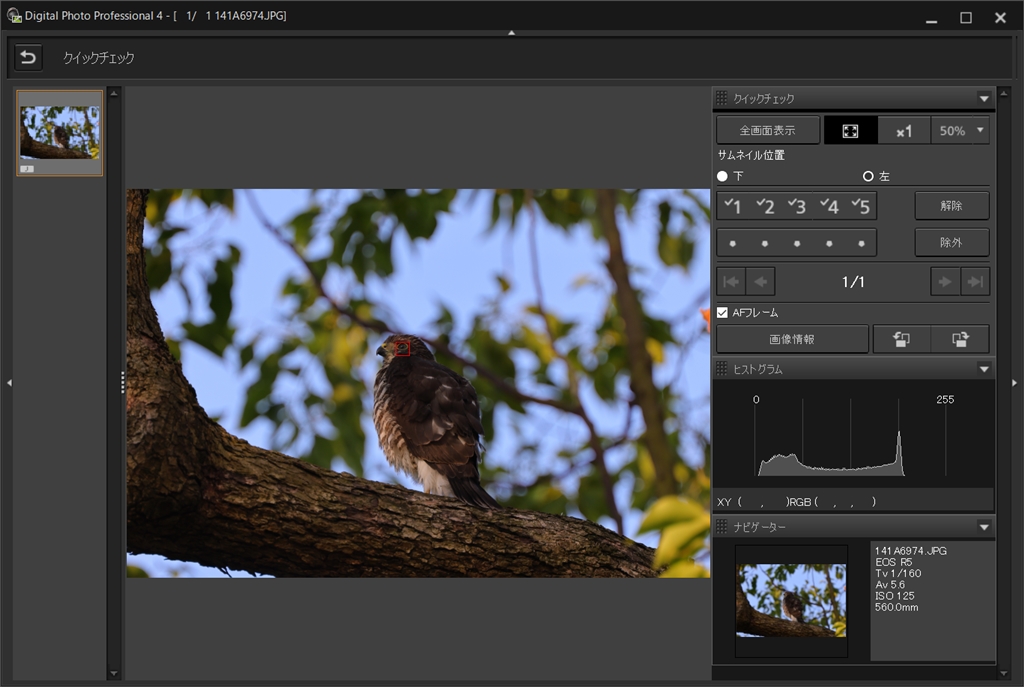This screenshot has width=1024, height=687.
Task: Rotate image left with rotate icon
Action: 901,339
